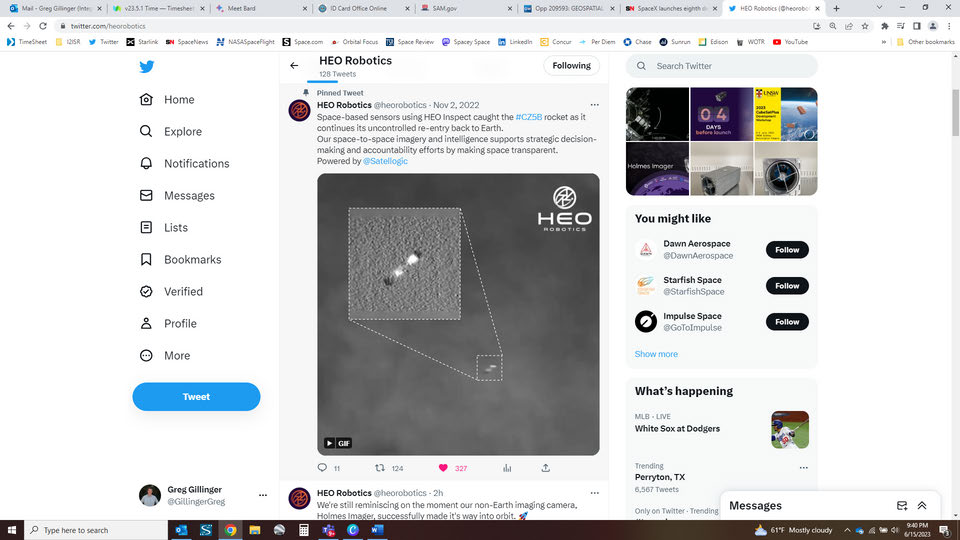960x540 pixels.
Task: Click the new message compose icon
Action: [902, 506]
